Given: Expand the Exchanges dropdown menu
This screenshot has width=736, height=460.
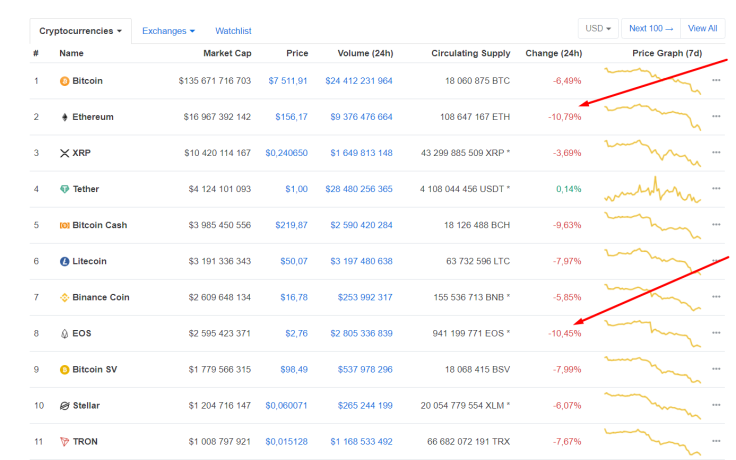Looking at the screenshot, I should [x=168, y=31].
